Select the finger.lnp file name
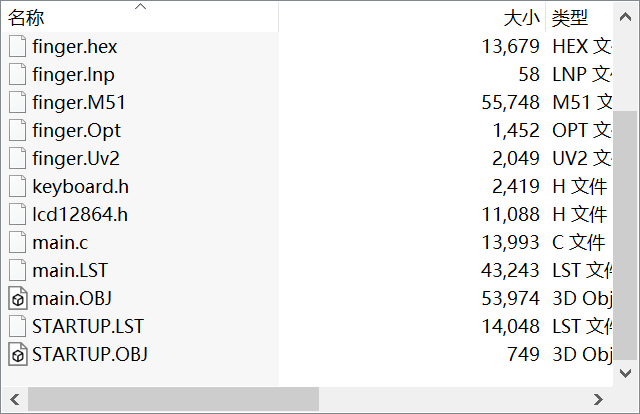Viewport: 640px width, 414px height. click(73, 74)
